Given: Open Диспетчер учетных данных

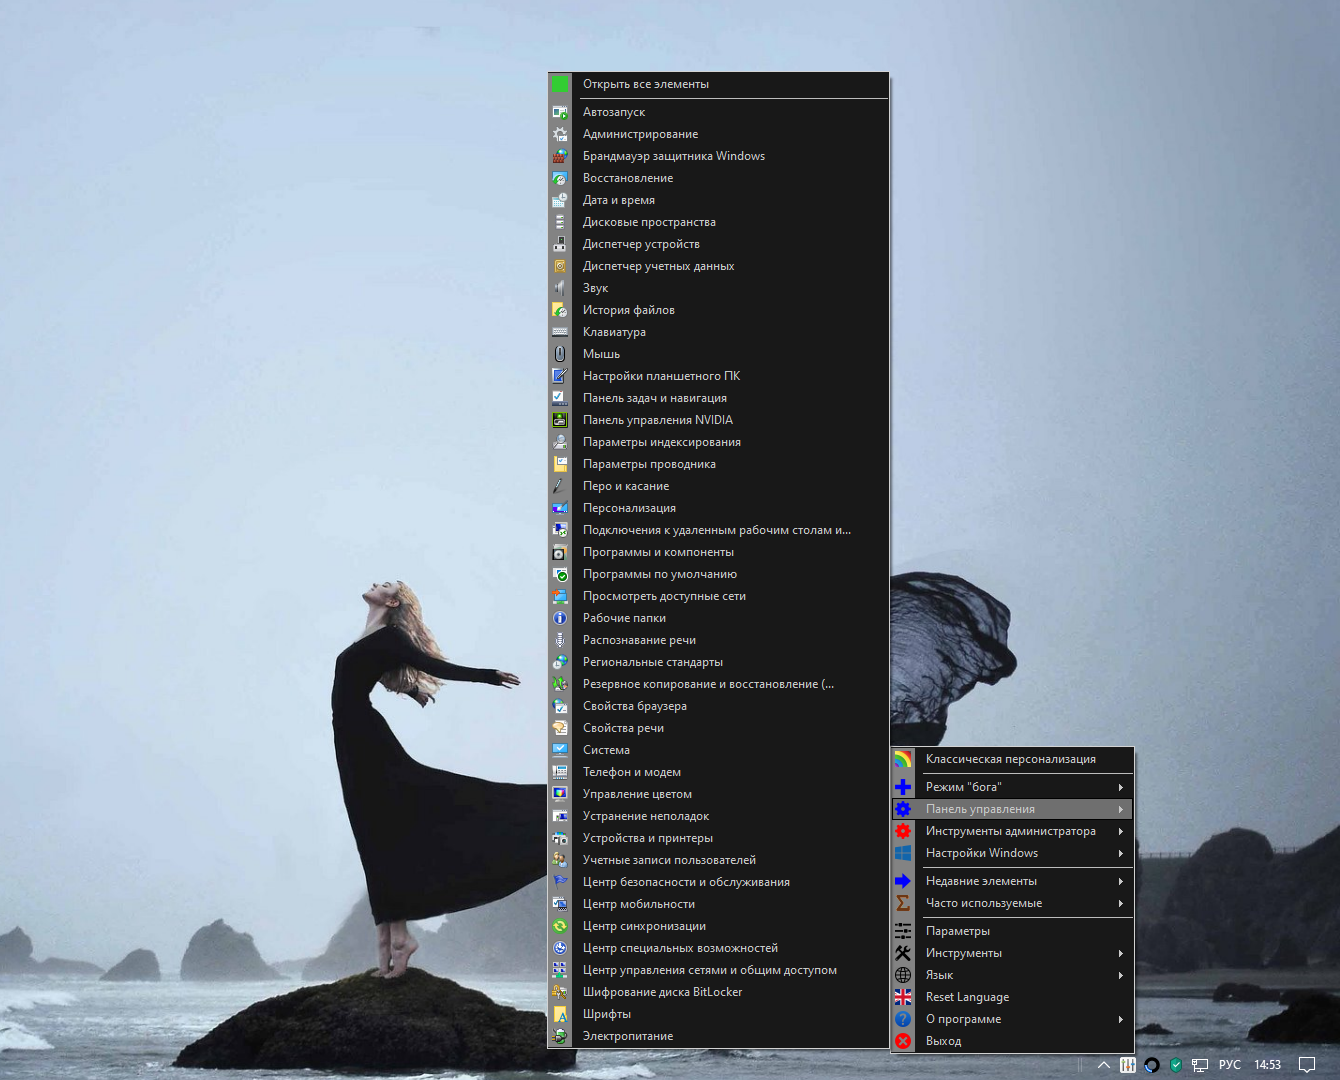Looking at the screenshot, I should pyautogui.click(x=718, y=266).
